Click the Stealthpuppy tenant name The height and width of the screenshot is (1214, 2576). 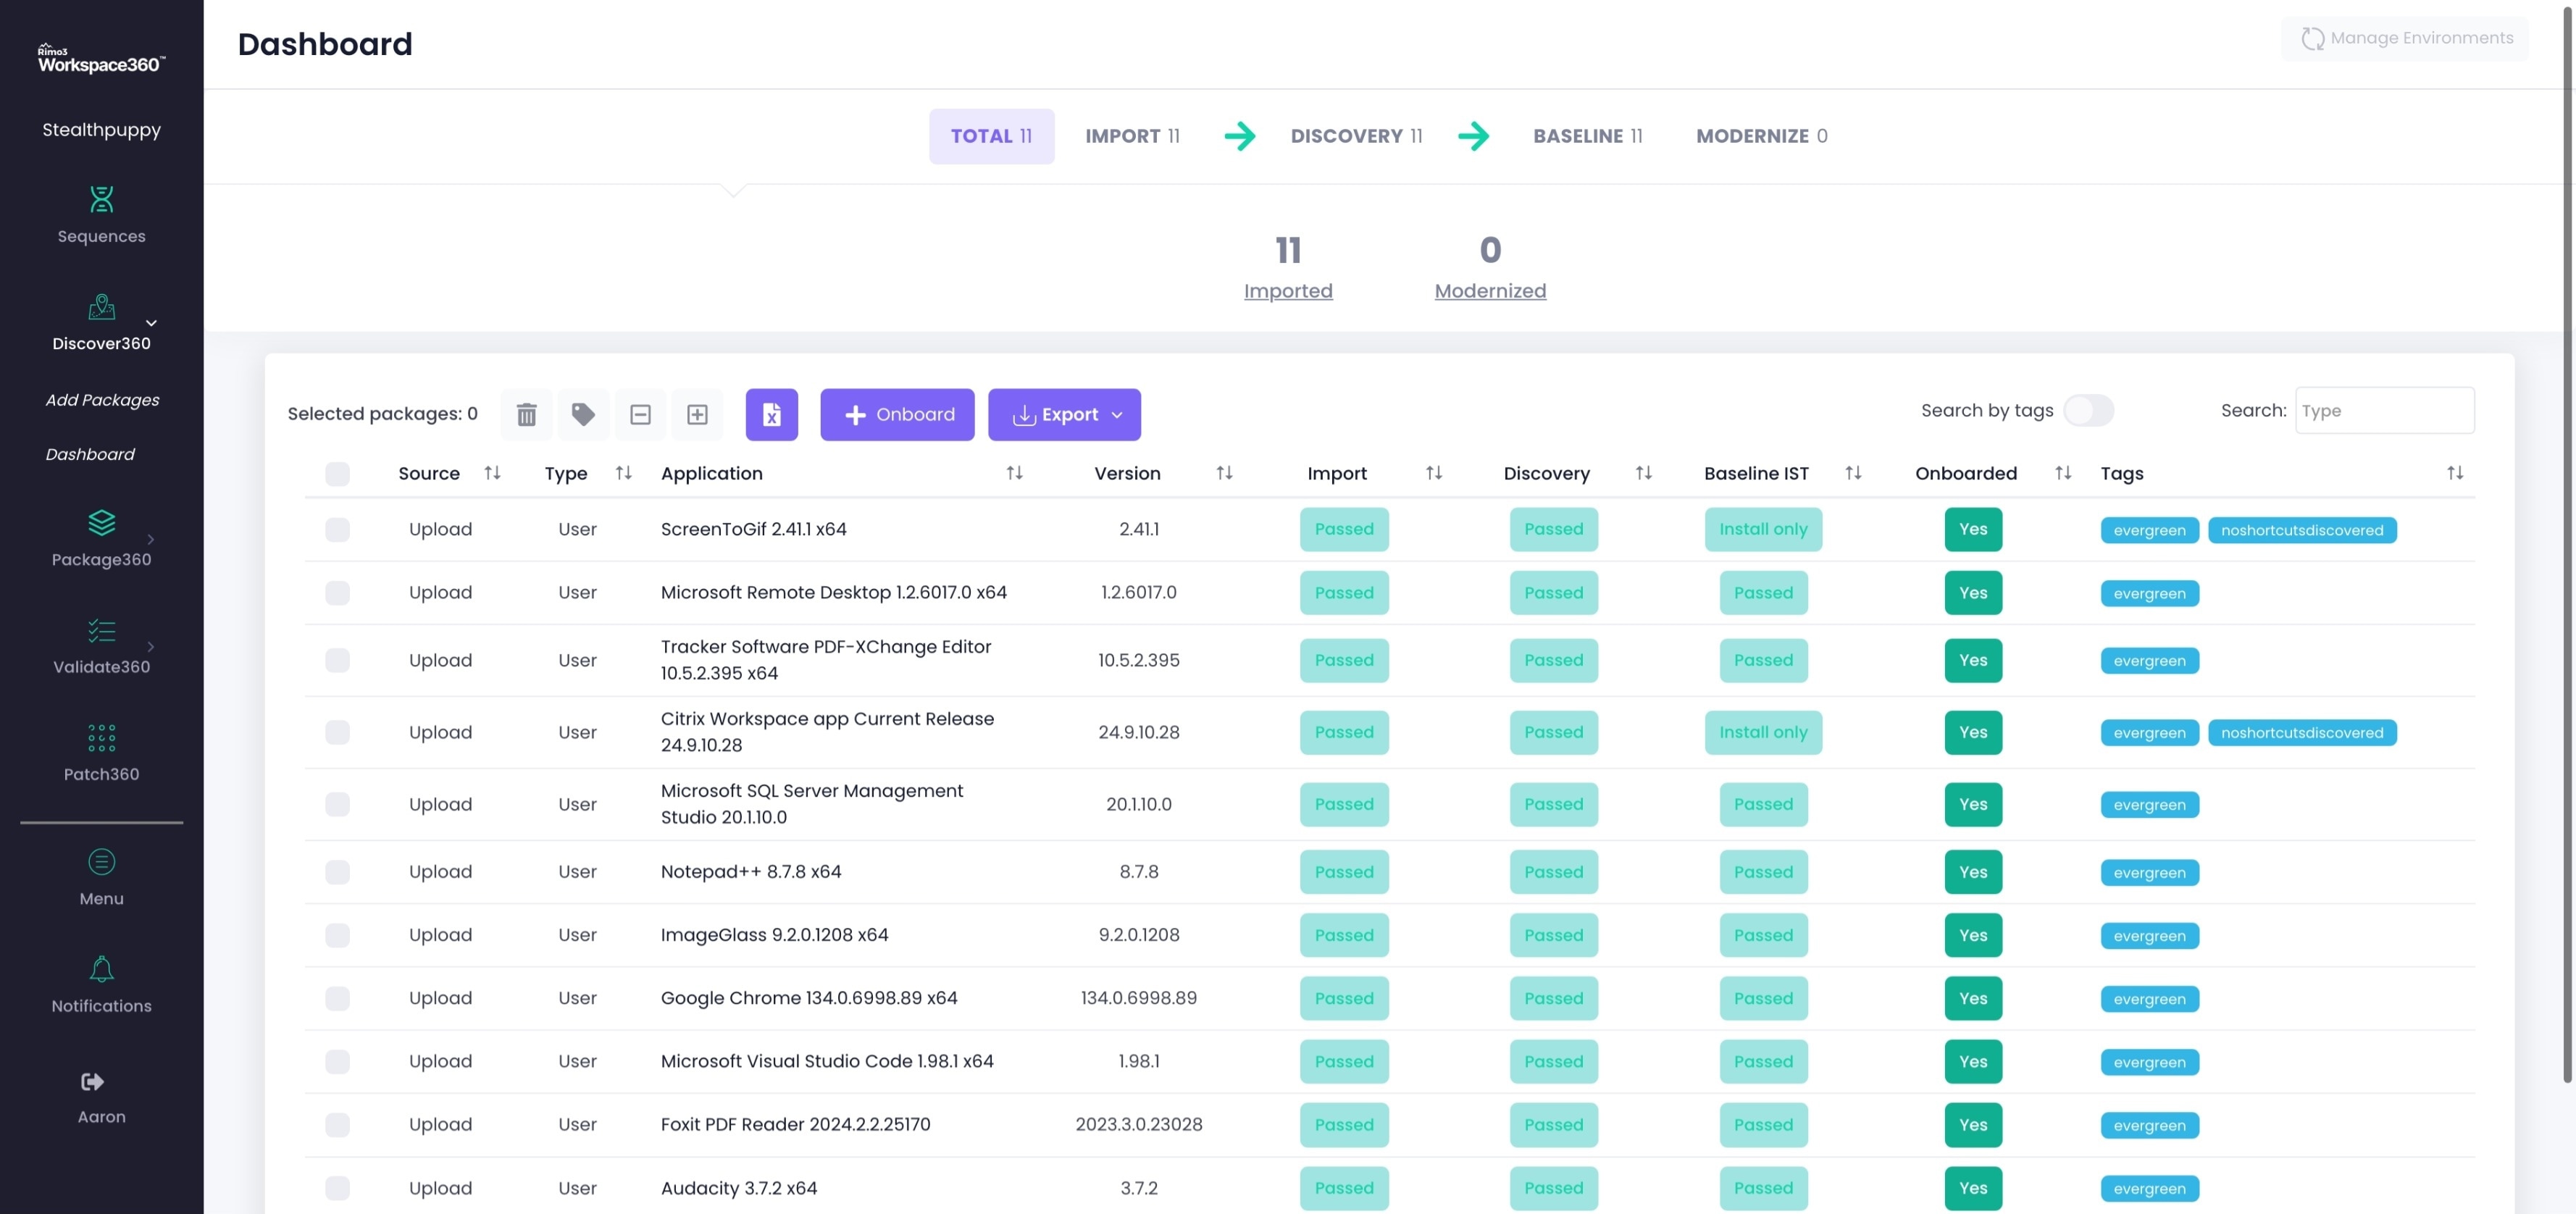coord(101,130)
